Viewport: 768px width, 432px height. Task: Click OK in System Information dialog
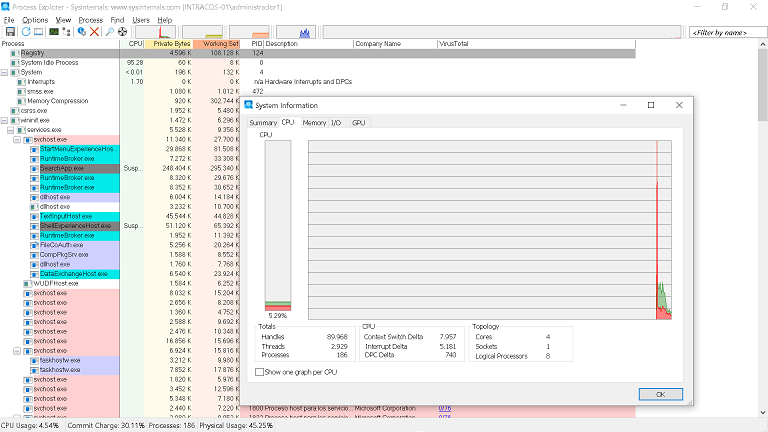(660, 394)
